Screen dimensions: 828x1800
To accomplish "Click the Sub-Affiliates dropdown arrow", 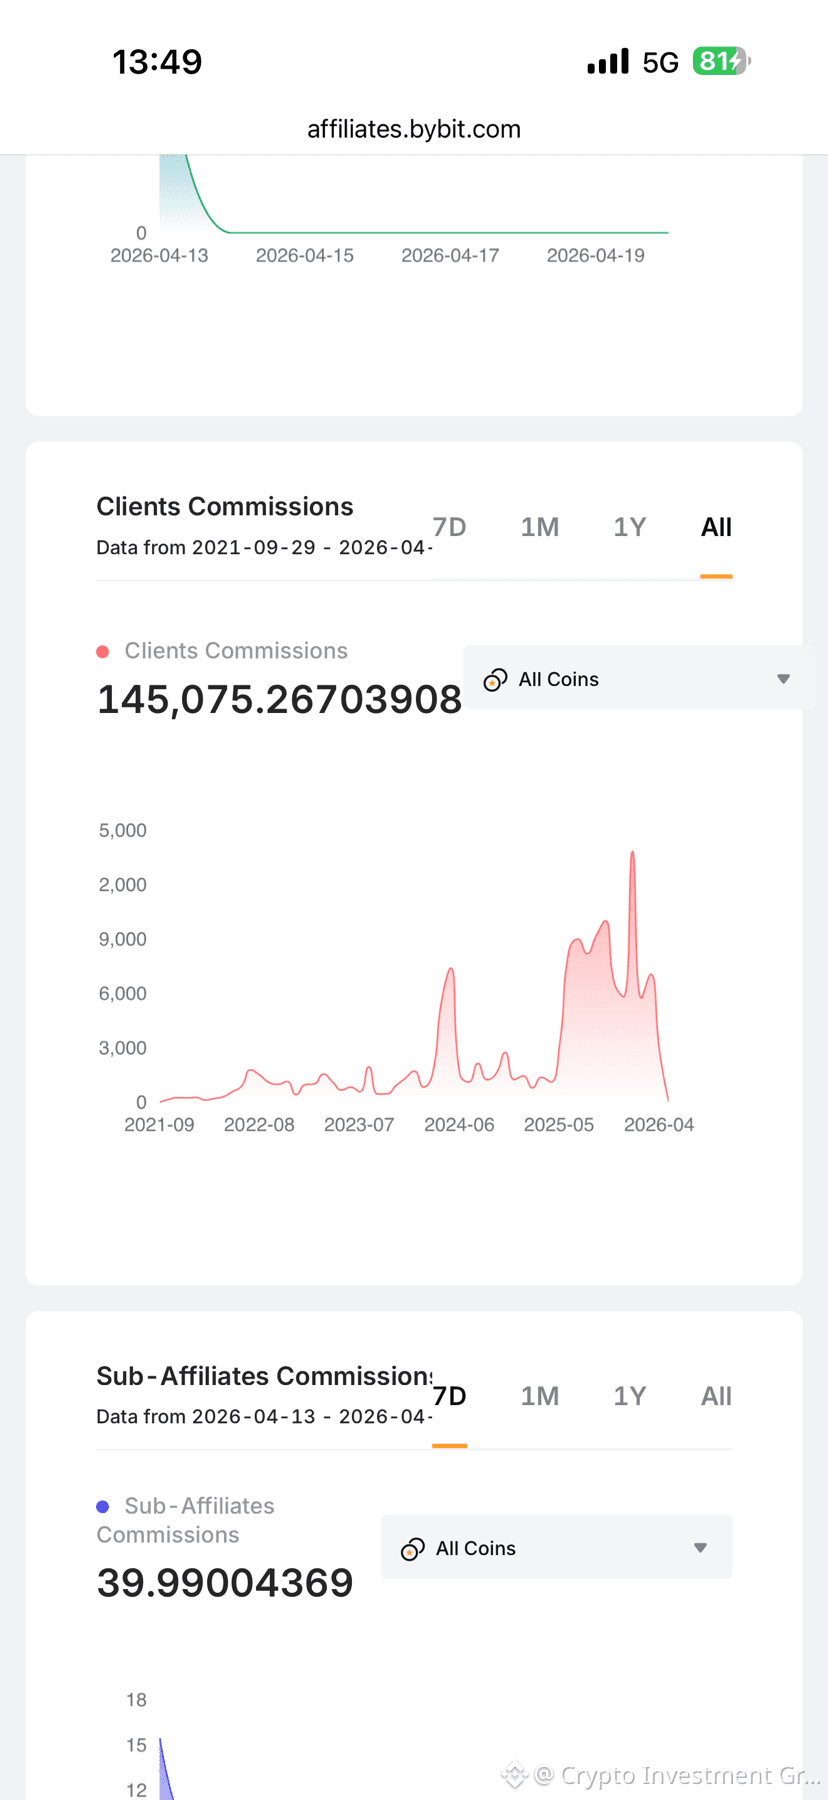I will pyautogui.click(x=701, y=1548).
